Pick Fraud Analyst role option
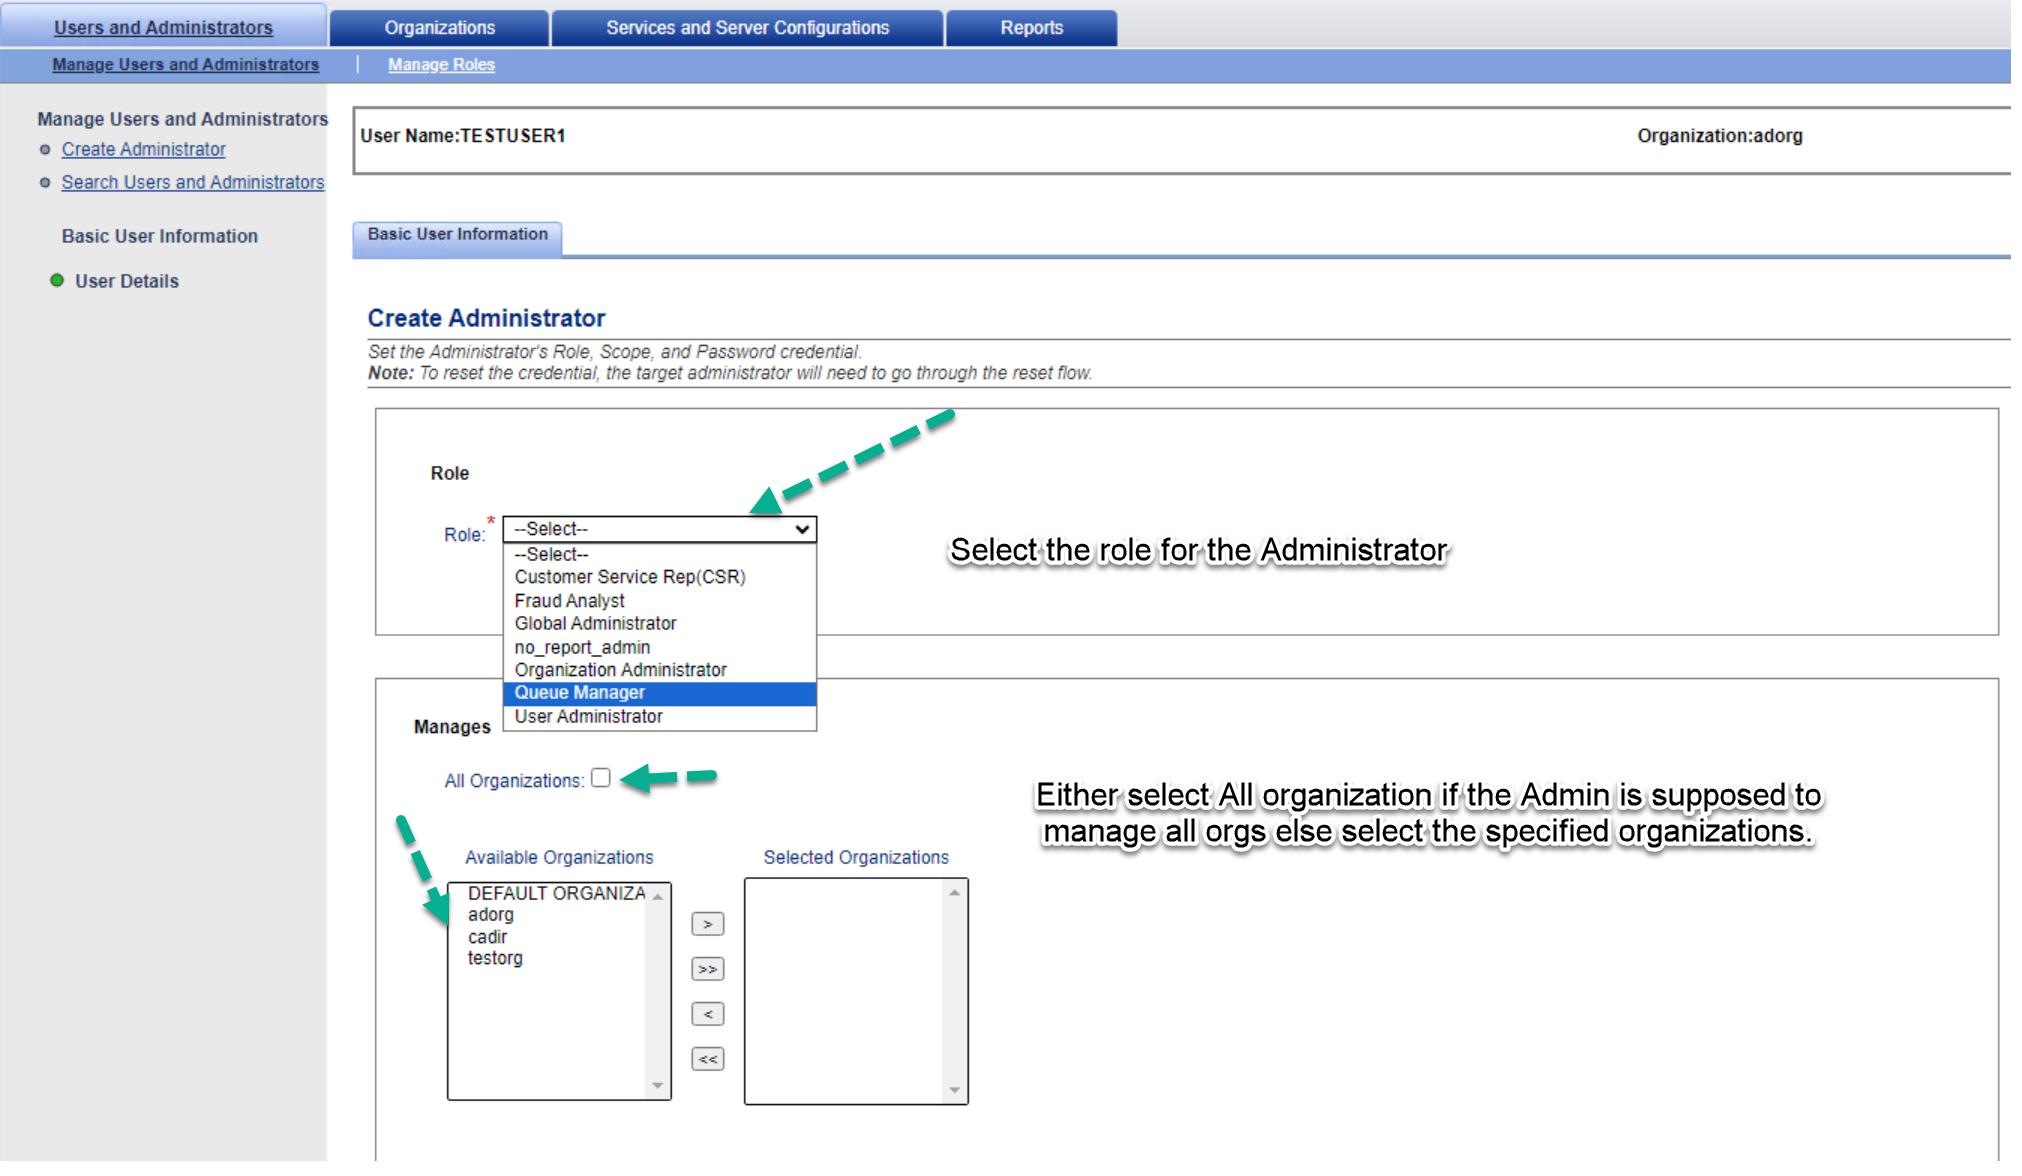The height and width of the screenshot is (1176, 2022). [569, 601]
